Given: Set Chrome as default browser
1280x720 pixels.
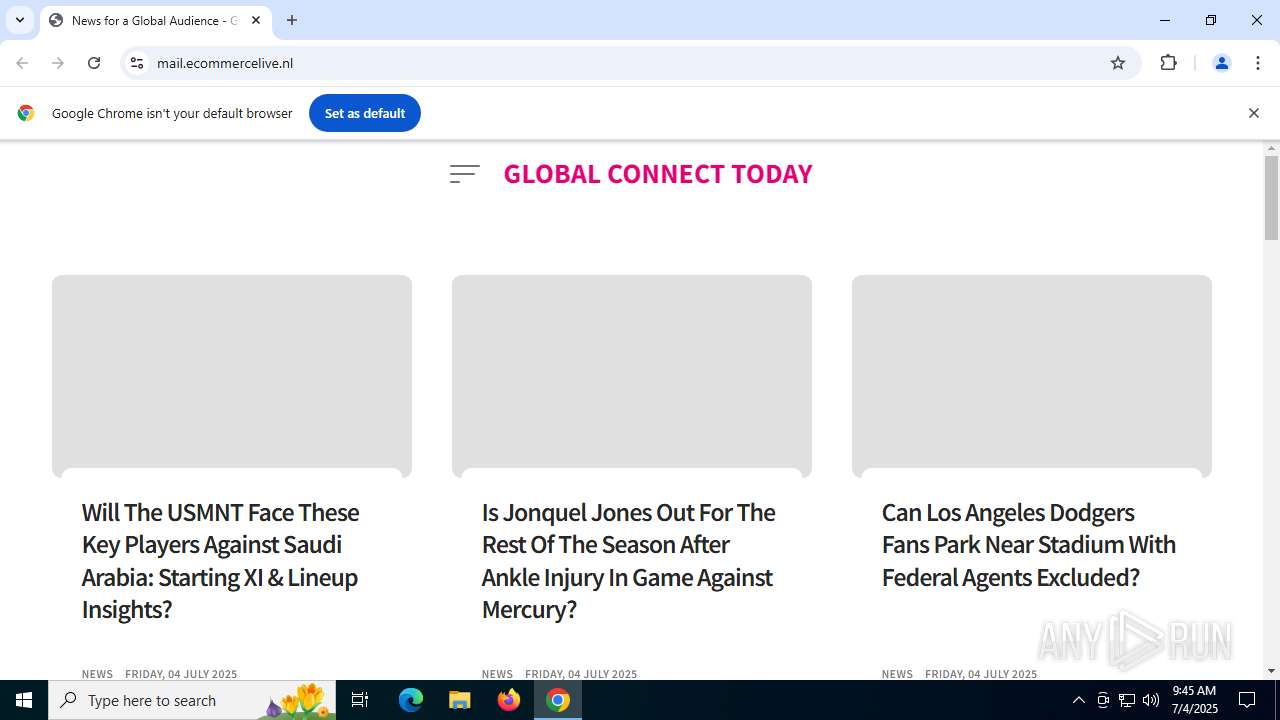Looking at the screenshot, I should pyautogui.click(x=365, y=113).
